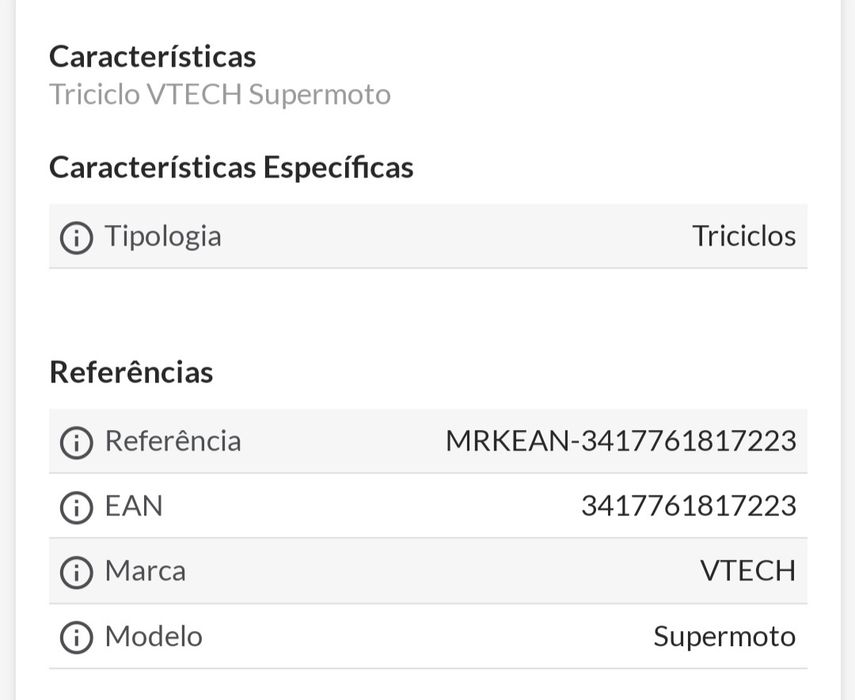Image resolution: width=855 pixels, height=700 pixels.
Task: Click the Triciclo VTECH Supermoto subtitle
Action: 219,94
